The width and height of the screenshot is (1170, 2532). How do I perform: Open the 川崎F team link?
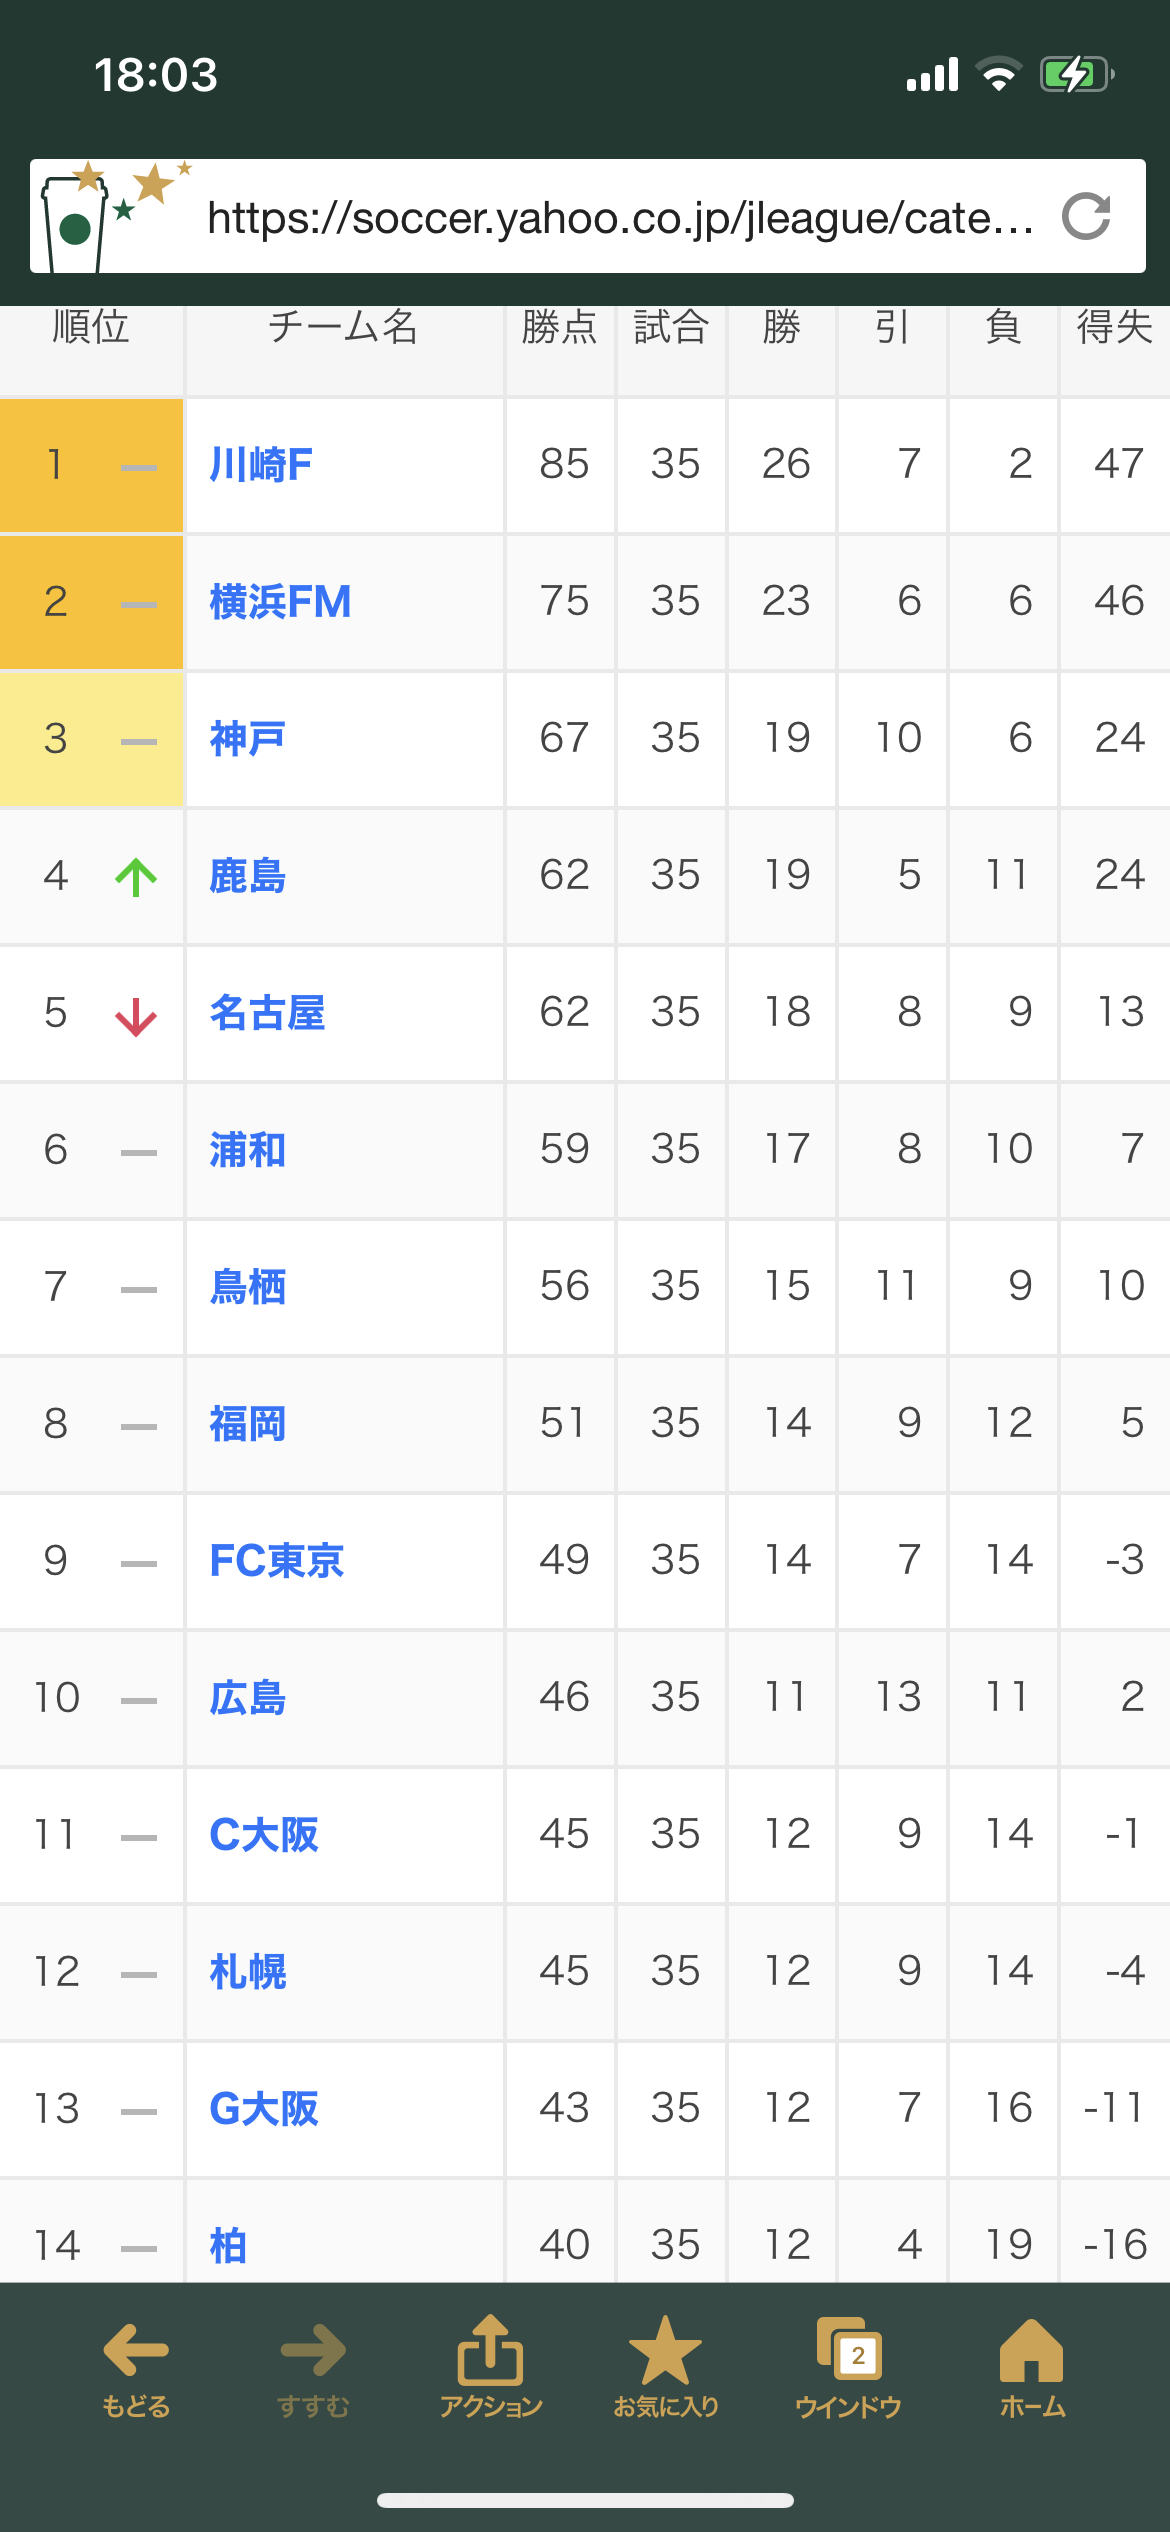(x=261, y=465)
